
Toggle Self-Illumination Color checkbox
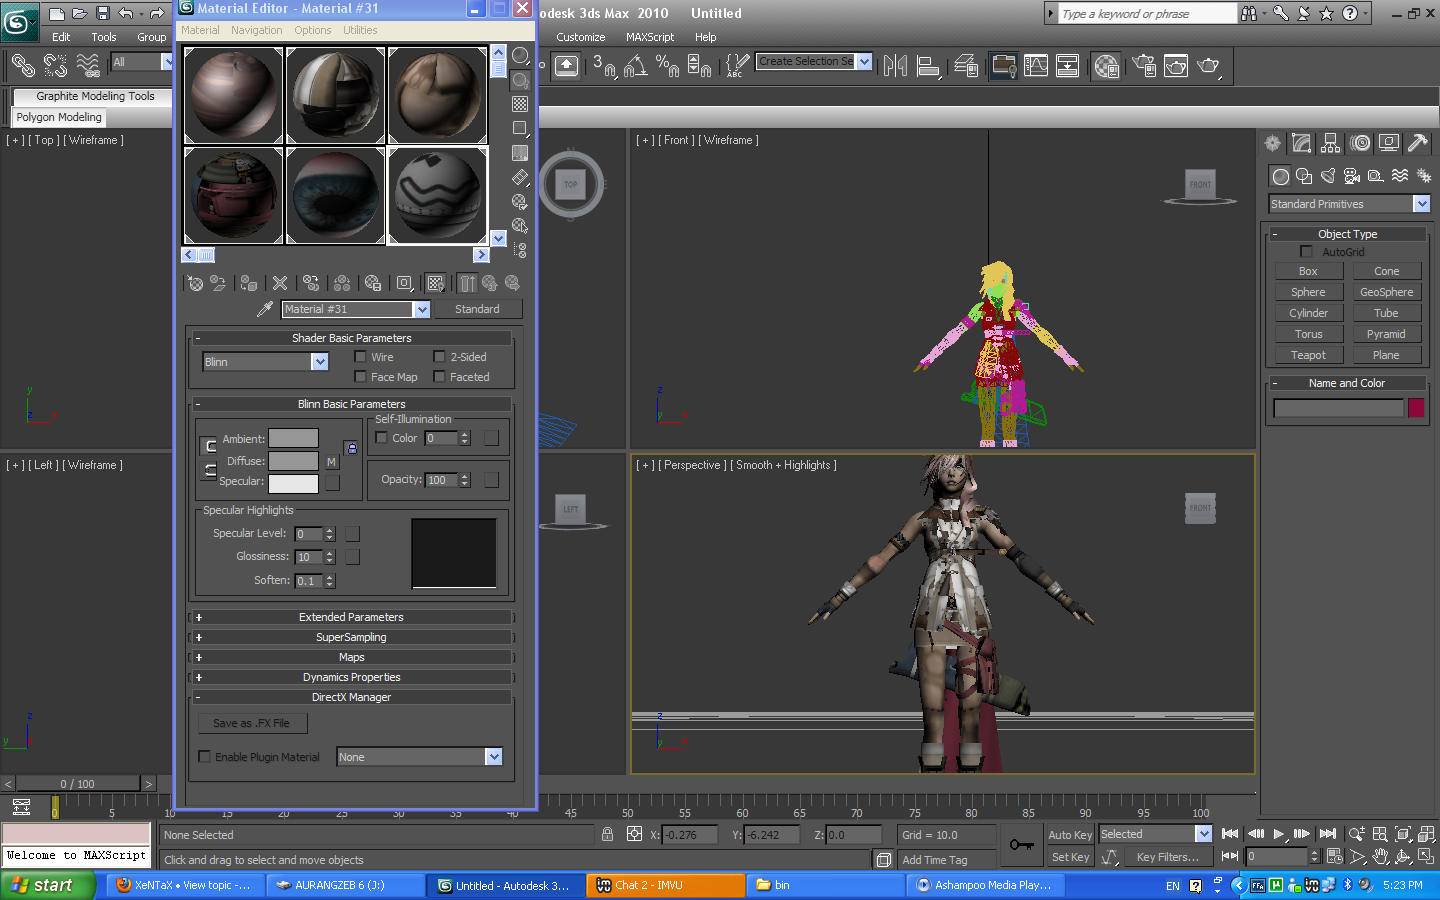(381, 437)
